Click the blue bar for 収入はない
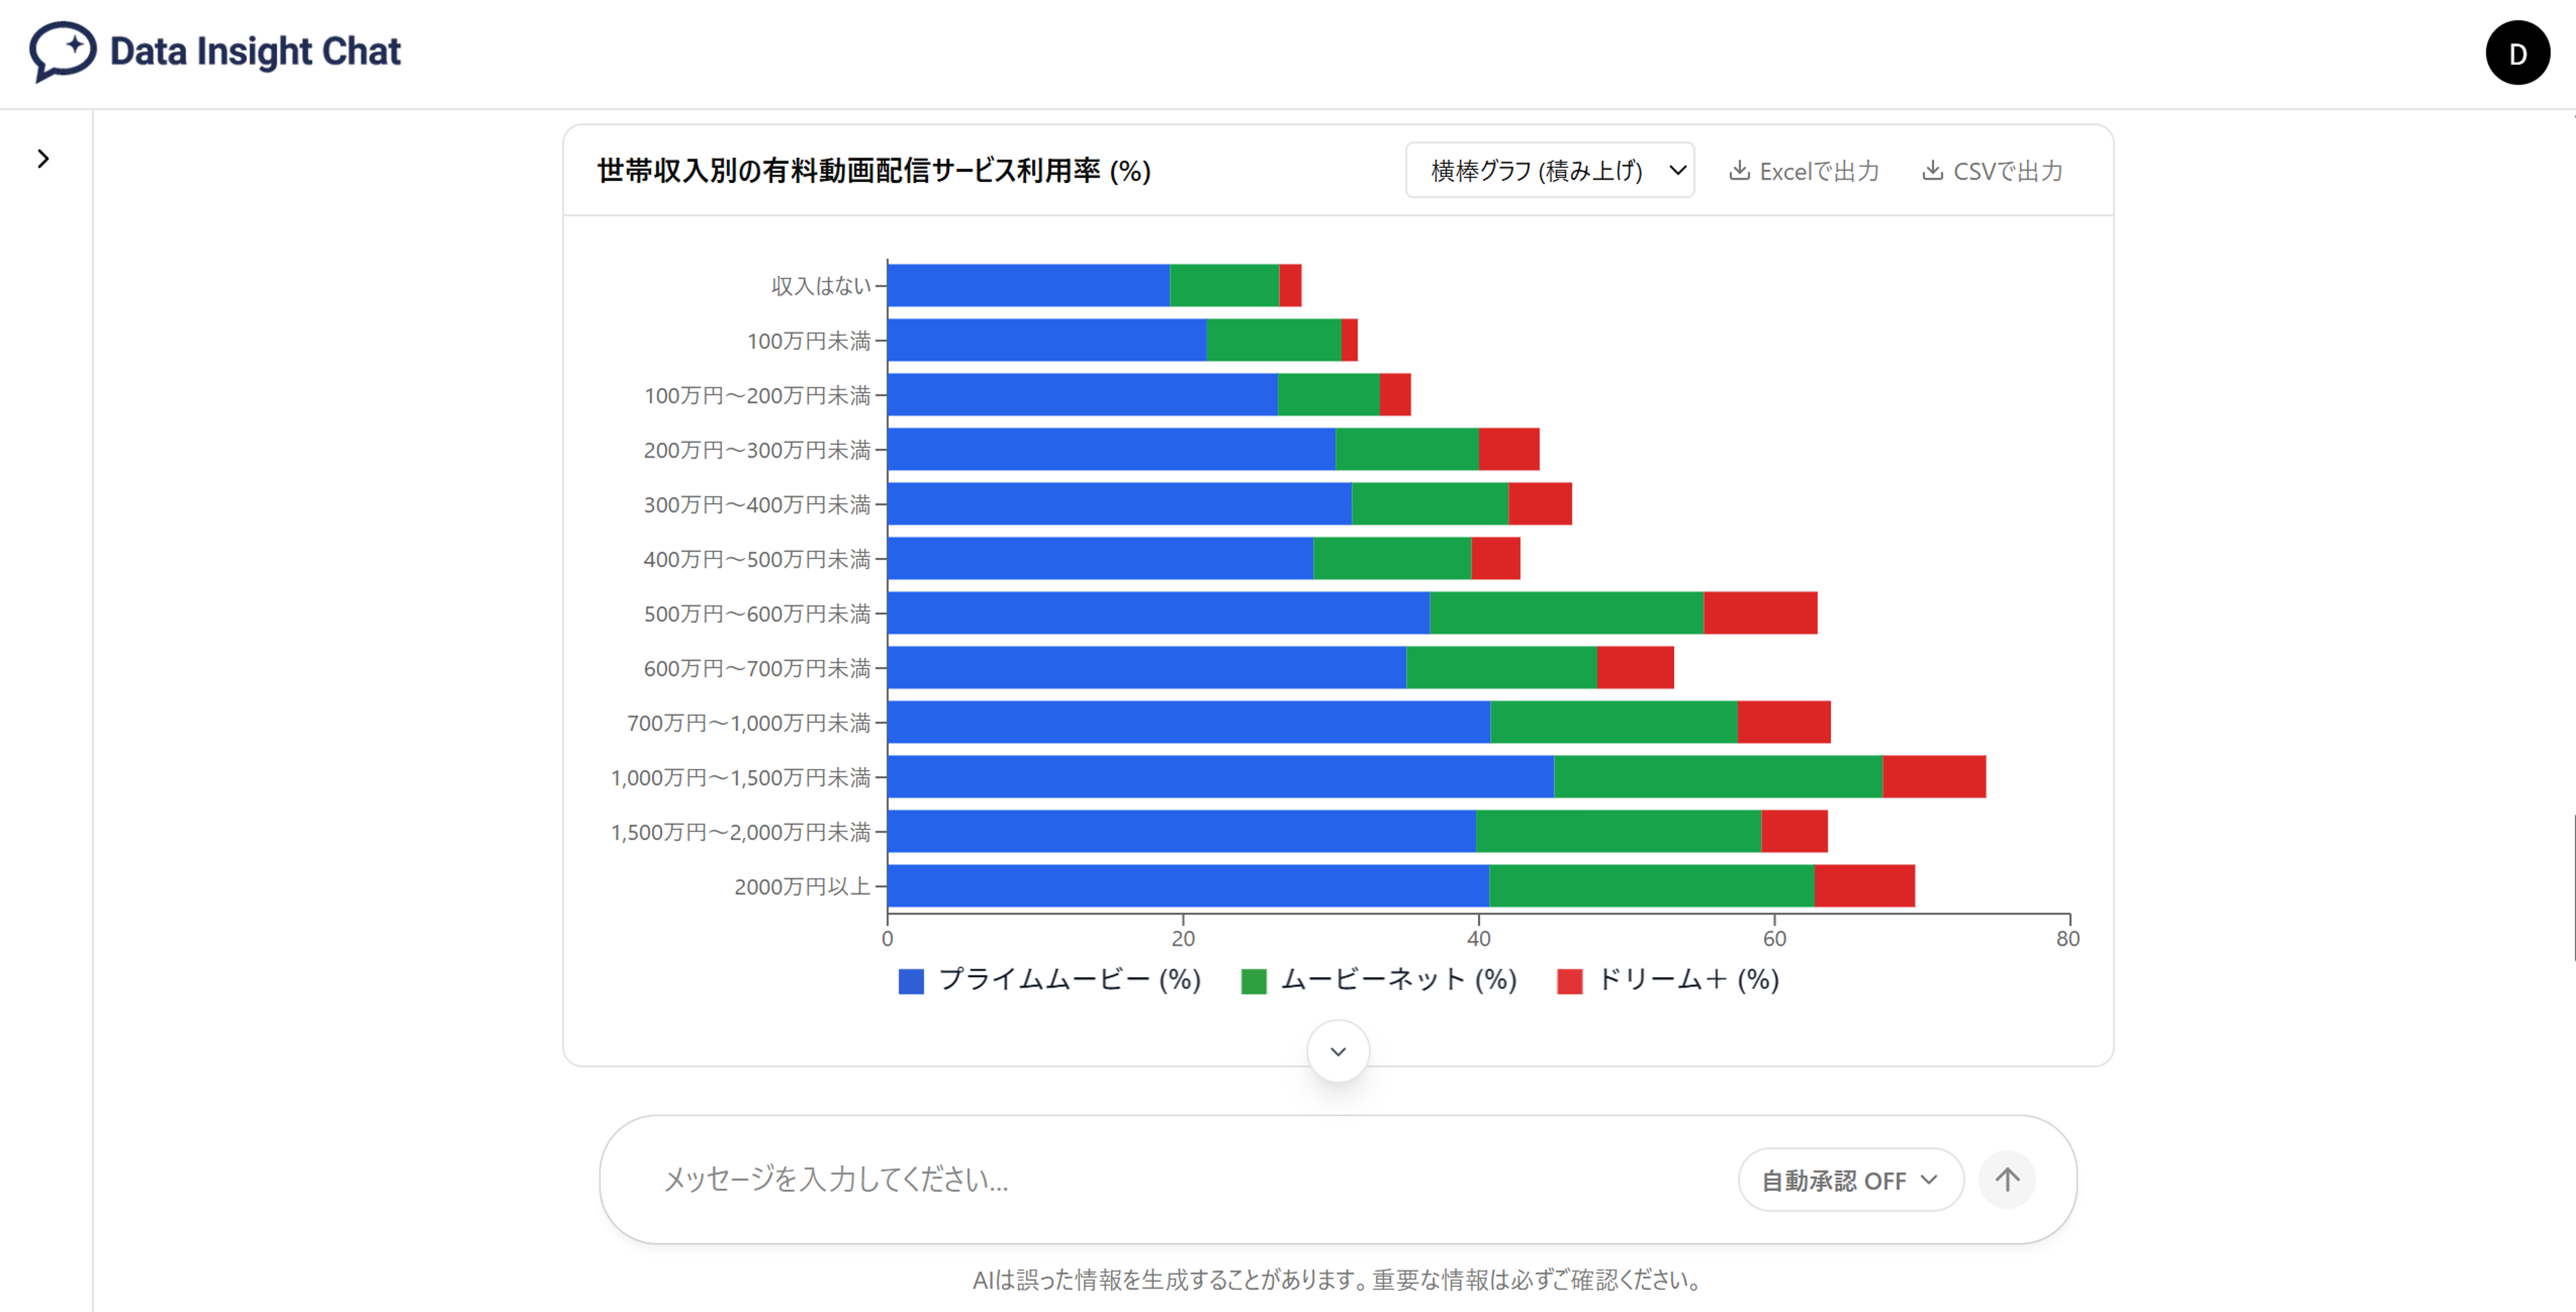2576x1312 pixels. coord(1028,286)
